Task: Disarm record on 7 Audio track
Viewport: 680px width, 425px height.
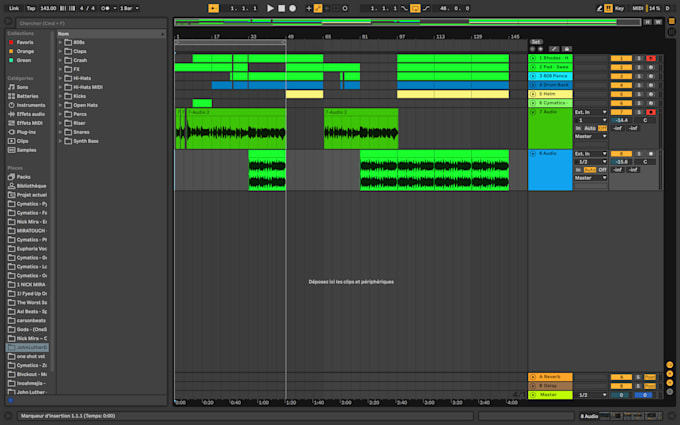Action: 651,112
